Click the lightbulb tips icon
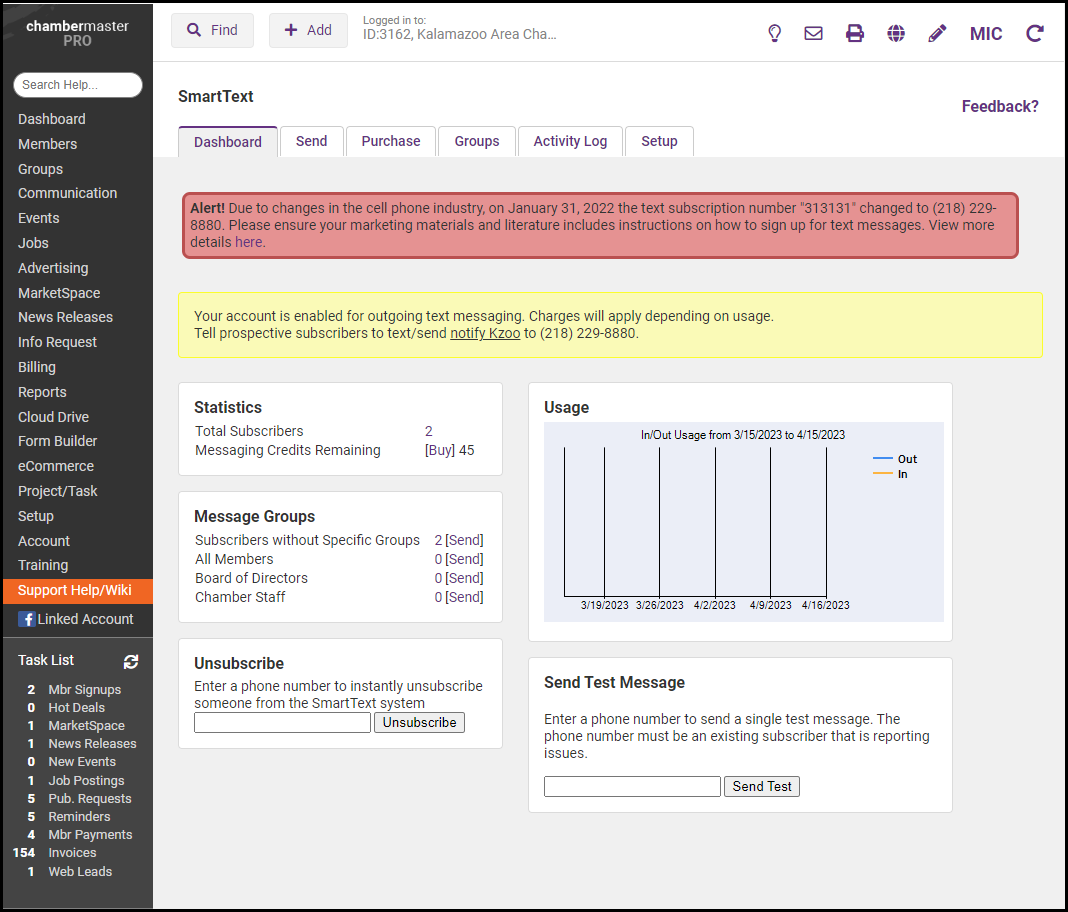The height and width of the screenshot is (912, 1068). pos(774,33)
